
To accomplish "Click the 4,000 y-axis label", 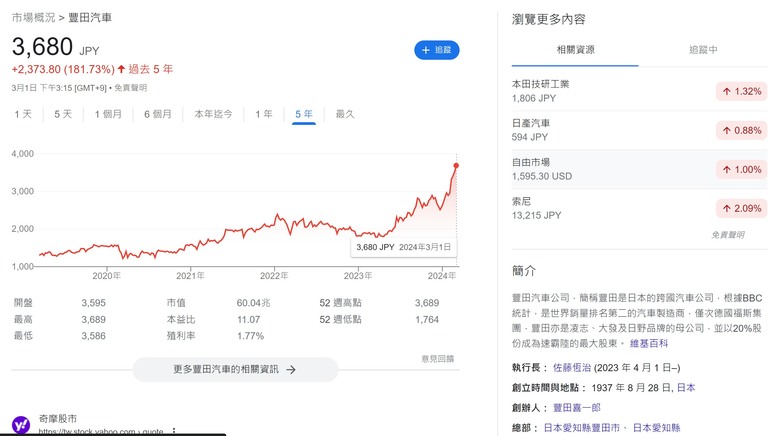I will (x=22, y=154).
